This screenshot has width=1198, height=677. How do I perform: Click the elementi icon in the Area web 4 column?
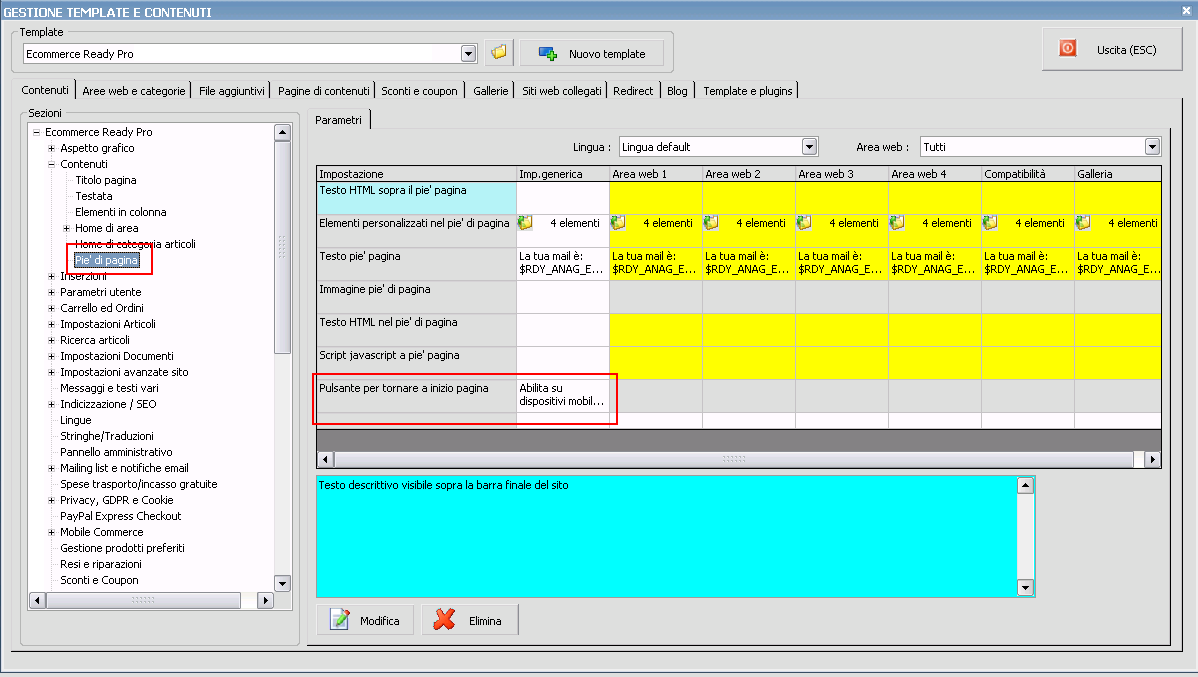[897, 222]
